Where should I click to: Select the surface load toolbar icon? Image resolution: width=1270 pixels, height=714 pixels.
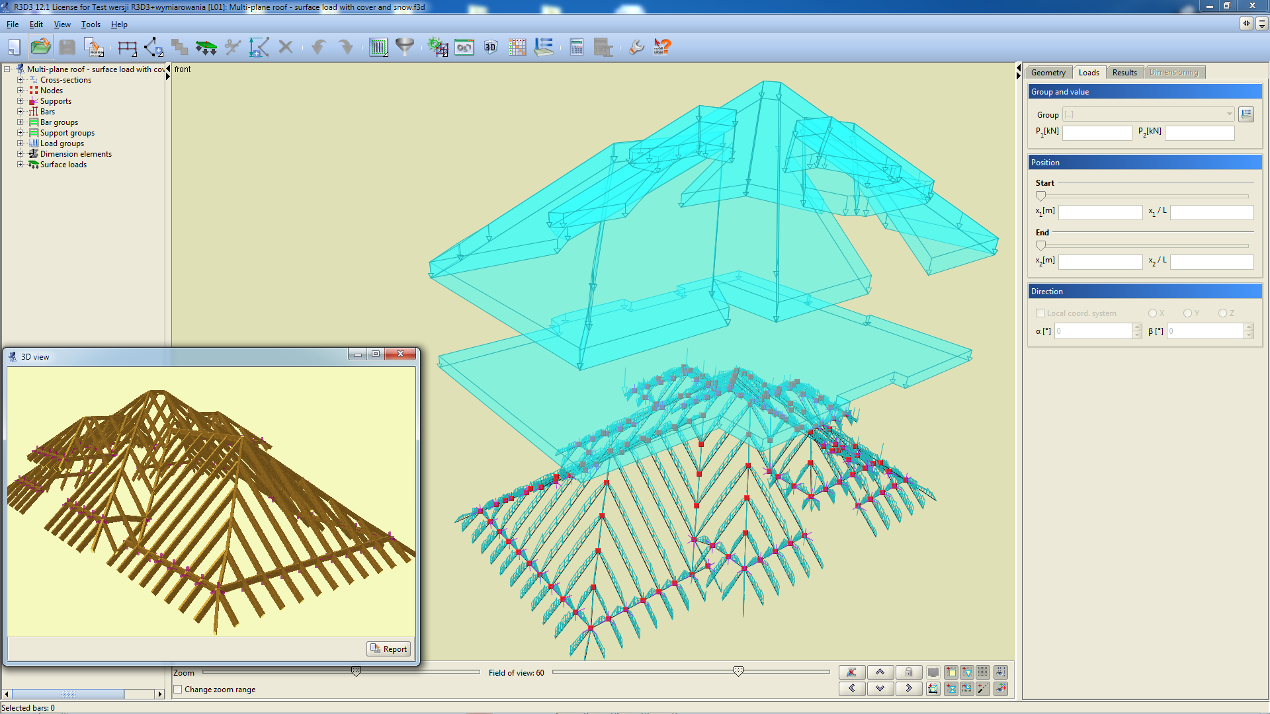(206, 47)
